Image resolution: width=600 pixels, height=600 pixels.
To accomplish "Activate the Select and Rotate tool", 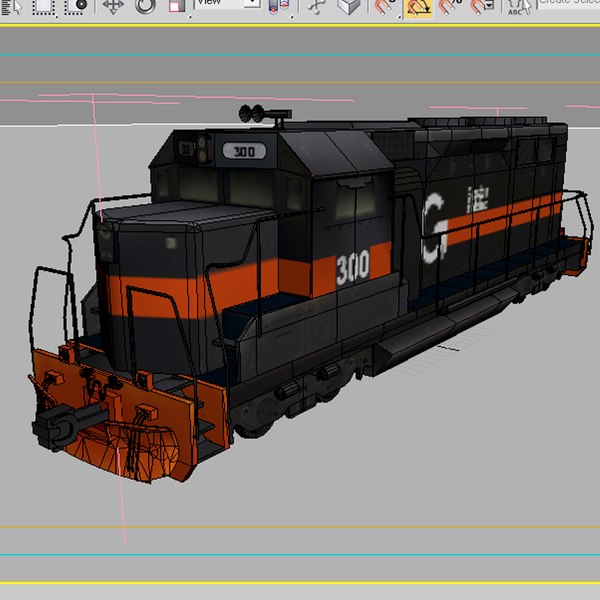I will (145, 6).
